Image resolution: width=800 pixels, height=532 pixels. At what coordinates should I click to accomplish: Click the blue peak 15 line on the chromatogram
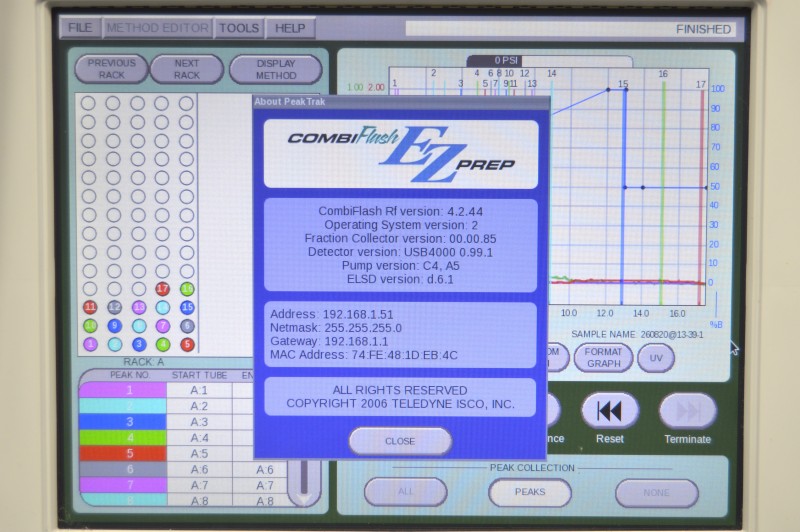coord(623,196)
